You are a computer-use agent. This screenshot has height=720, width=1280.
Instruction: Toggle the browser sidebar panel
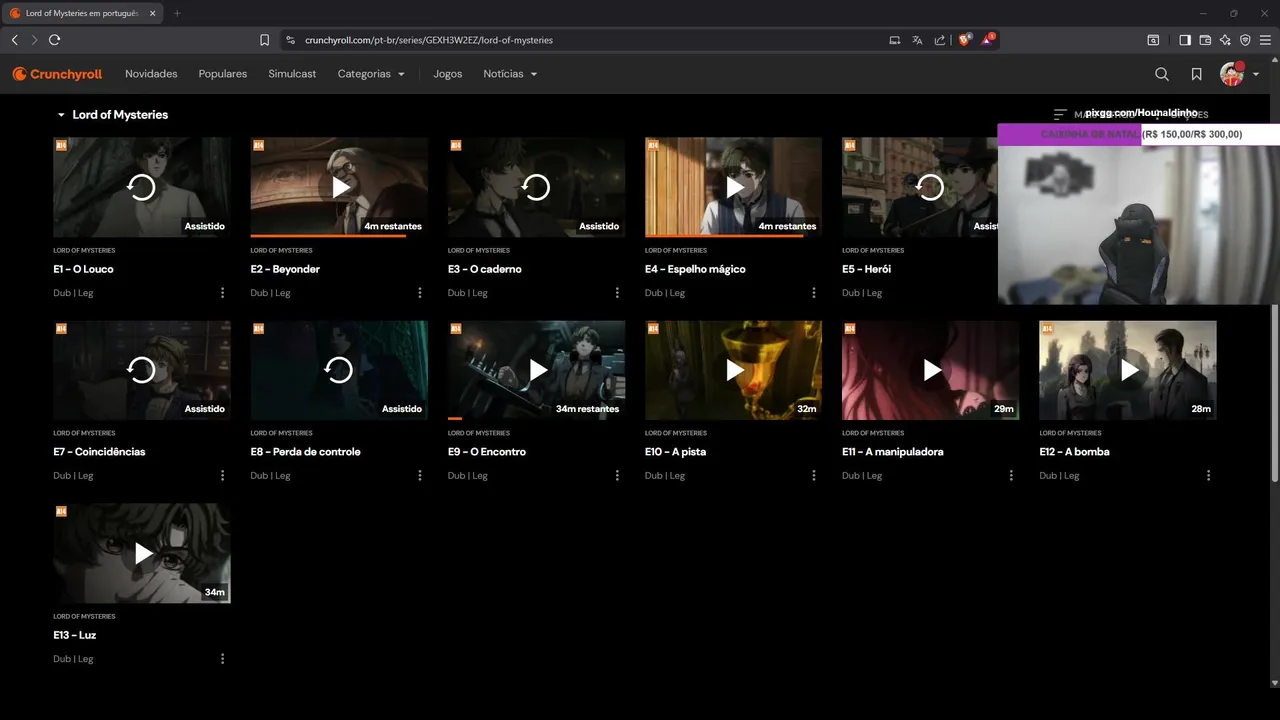[x=1185, y=40]
